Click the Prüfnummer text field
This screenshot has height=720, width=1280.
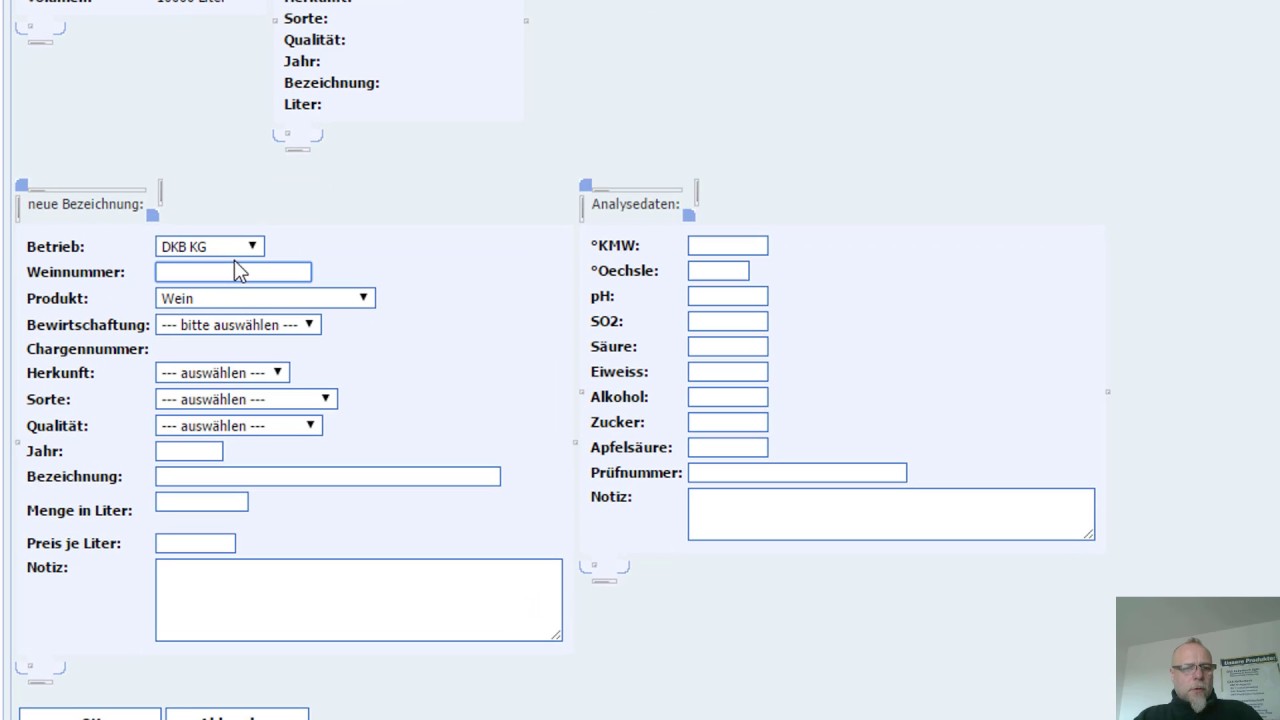797,472
